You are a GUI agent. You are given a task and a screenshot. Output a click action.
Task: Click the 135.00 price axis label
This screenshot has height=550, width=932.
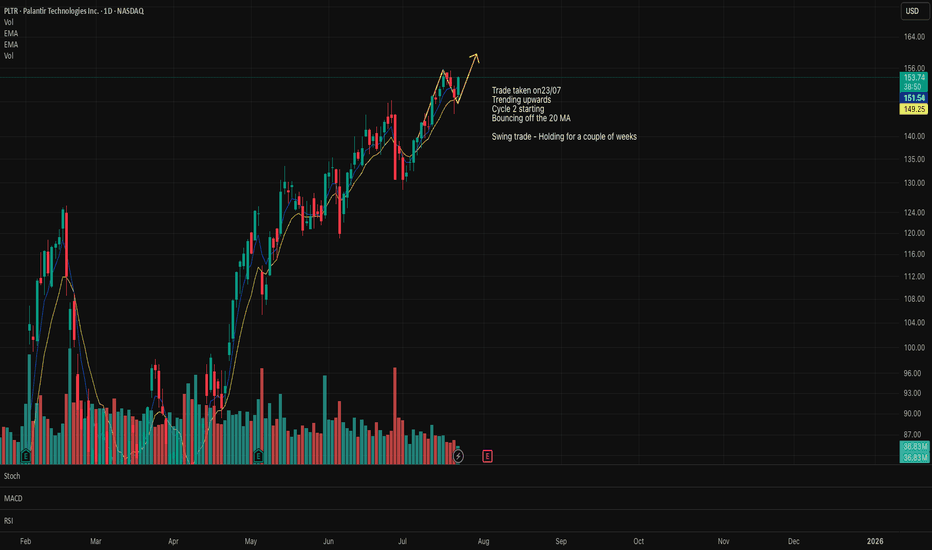coord(914,159)
